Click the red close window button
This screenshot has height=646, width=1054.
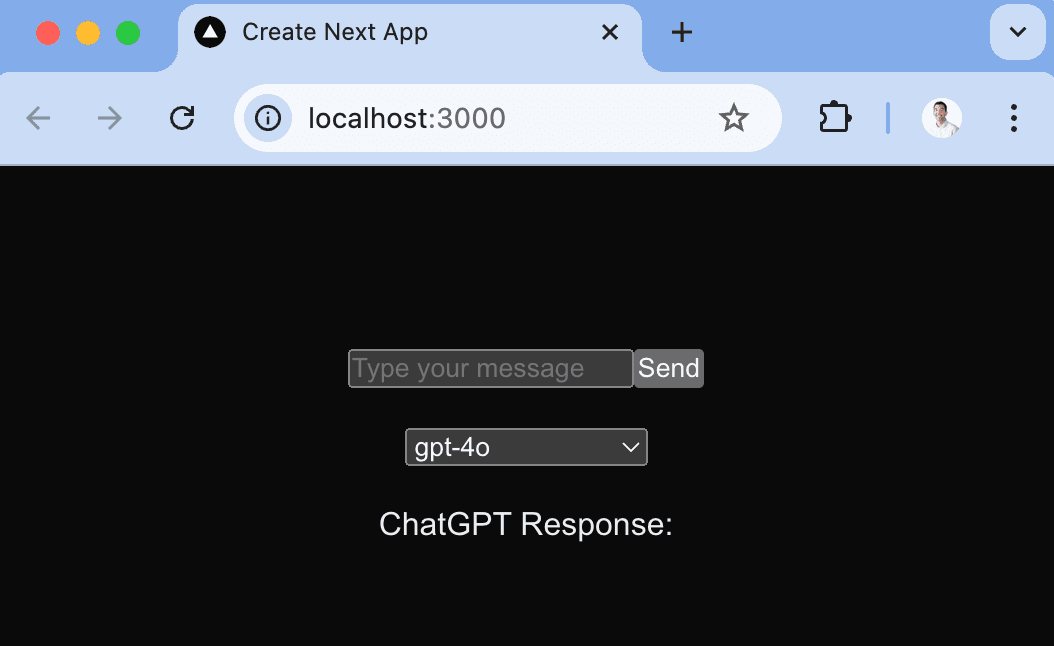[x=48, y=33]
